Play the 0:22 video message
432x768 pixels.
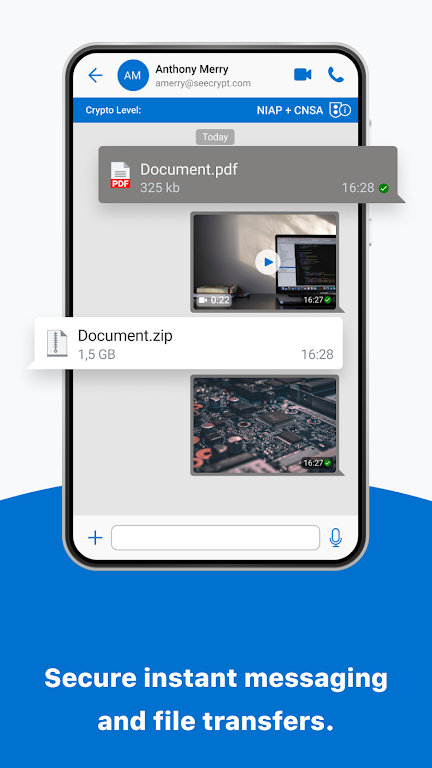pos(268,262)
